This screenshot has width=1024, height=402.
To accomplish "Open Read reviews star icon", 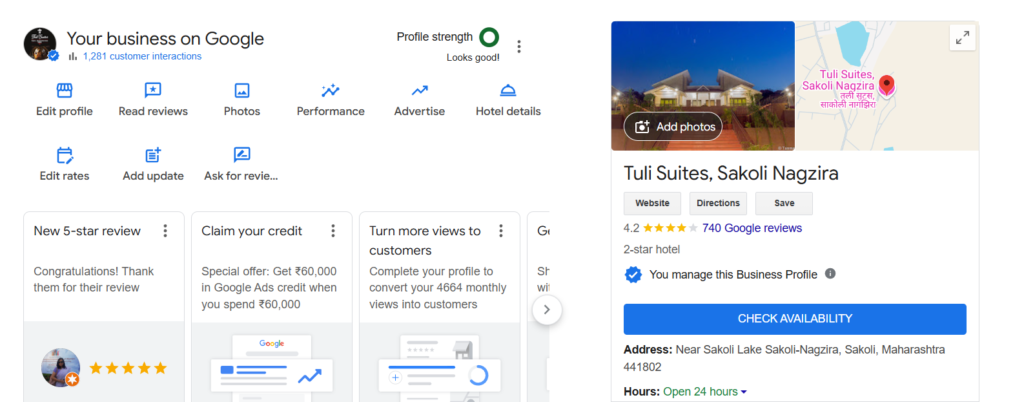I will 153,90.
